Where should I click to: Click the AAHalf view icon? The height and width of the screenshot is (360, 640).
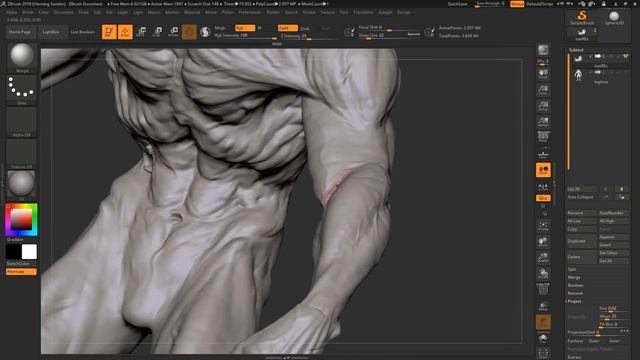(x=543, y=122)
